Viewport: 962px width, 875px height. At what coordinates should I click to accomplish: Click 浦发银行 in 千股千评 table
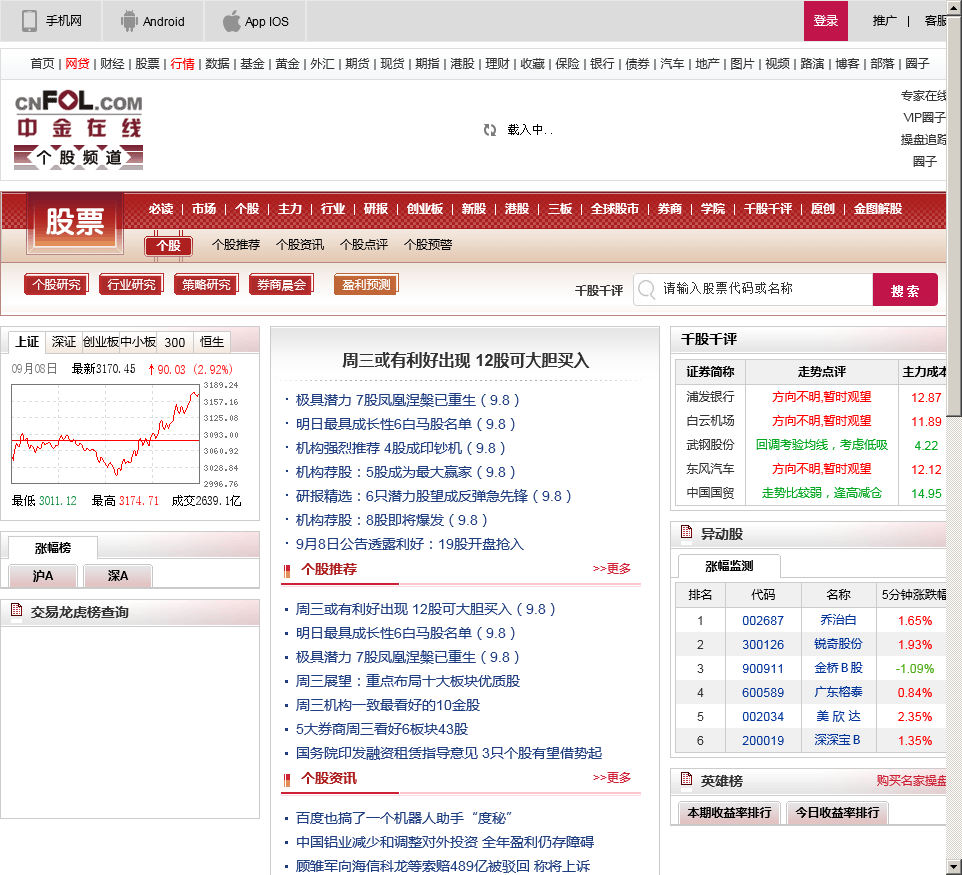coord(710,396)
